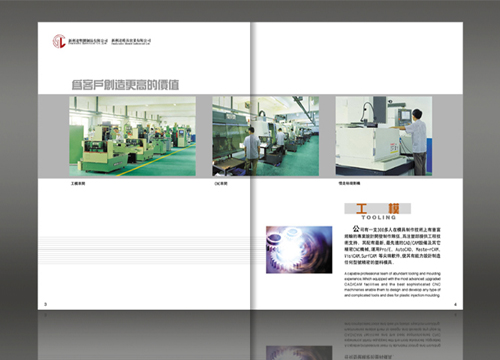Click the gray band between photos
The height and width of the screenshot is (360, 500).
(204, 136)
